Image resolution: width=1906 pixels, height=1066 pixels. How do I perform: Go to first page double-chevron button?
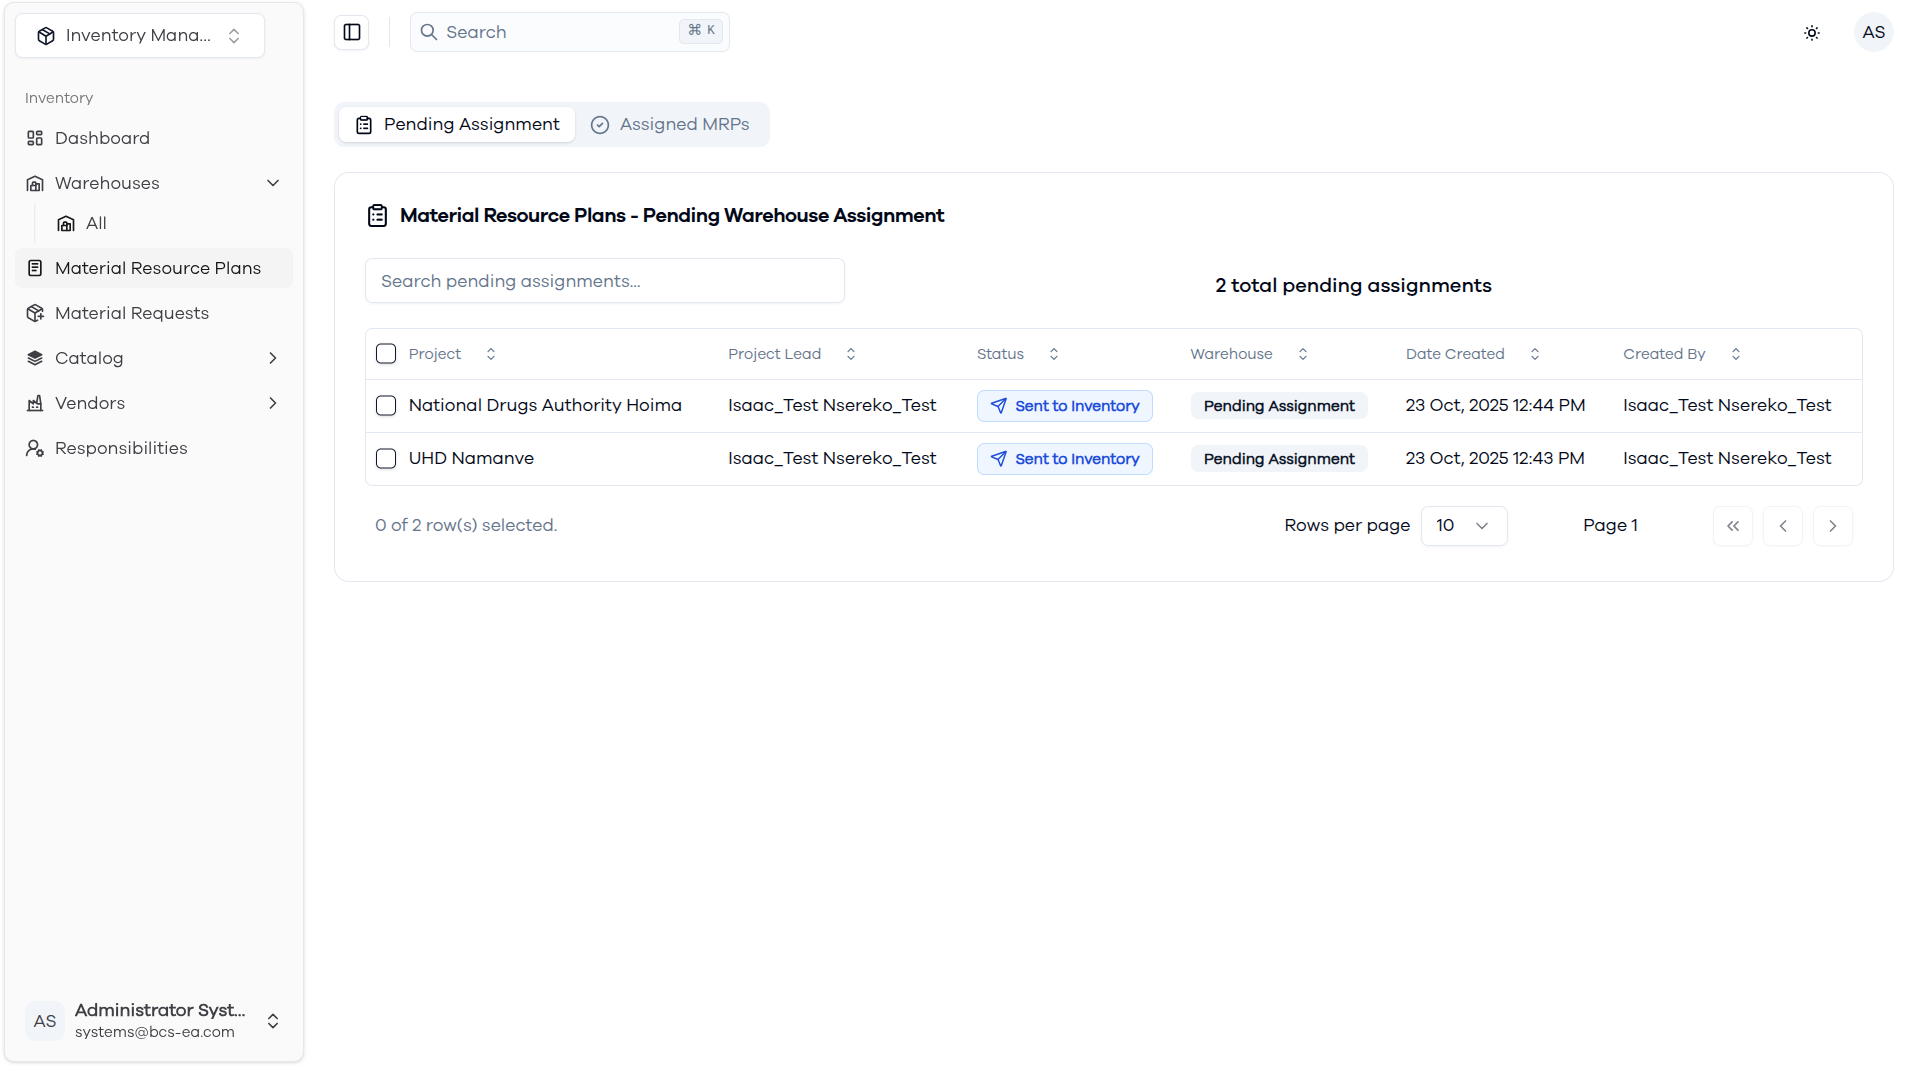pyautogui.click(x=1733, y=526)
